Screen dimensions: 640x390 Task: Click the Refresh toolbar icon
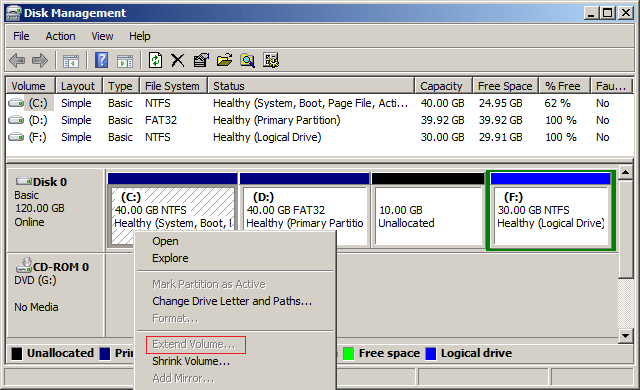[155, 60]
